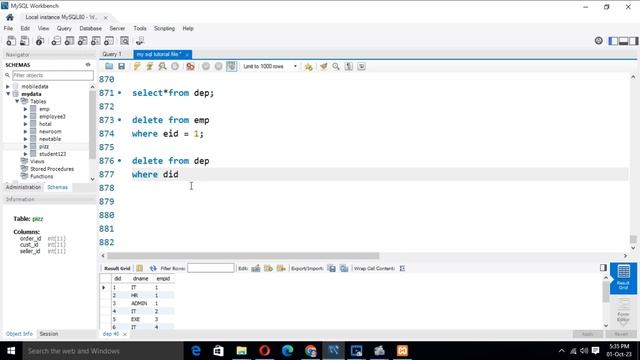Viewport: 640px width, 360px height.
Task: Open Opera from the Windows taskbar
Action: (264, 351)
